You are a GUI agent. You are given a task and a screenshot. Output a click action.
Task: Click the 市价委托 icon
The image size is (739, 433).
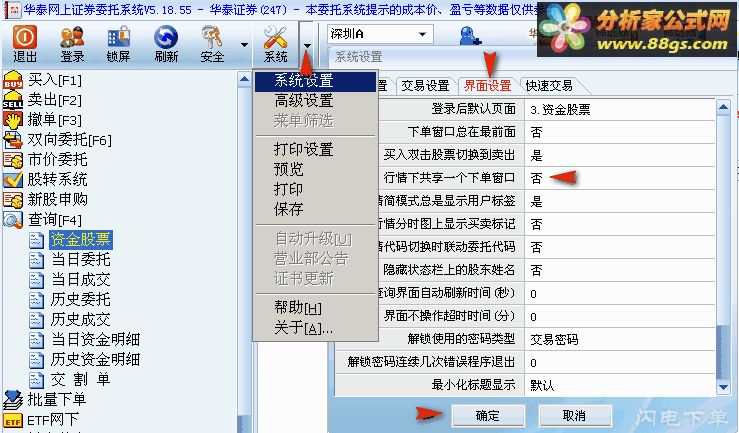tap(13, 160)
